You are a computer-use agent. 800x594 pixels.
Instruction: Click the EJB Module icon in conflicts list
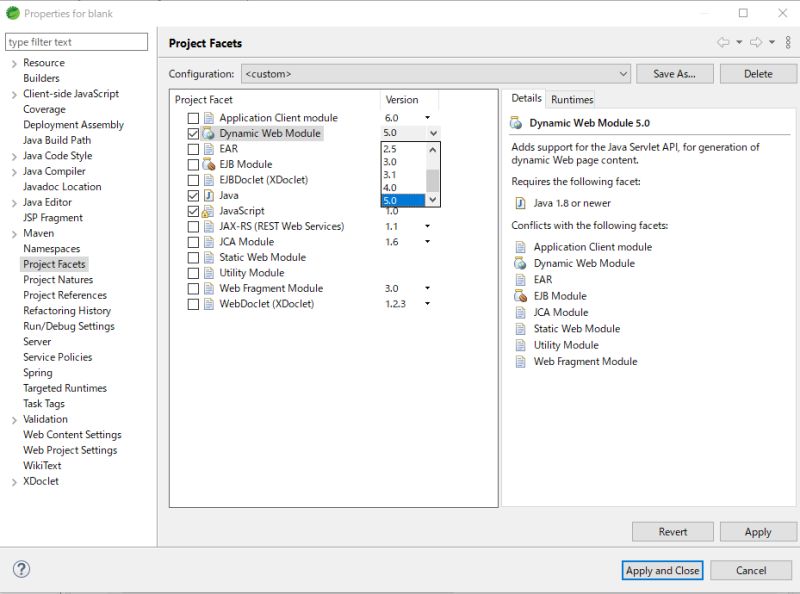click(520, 296)
